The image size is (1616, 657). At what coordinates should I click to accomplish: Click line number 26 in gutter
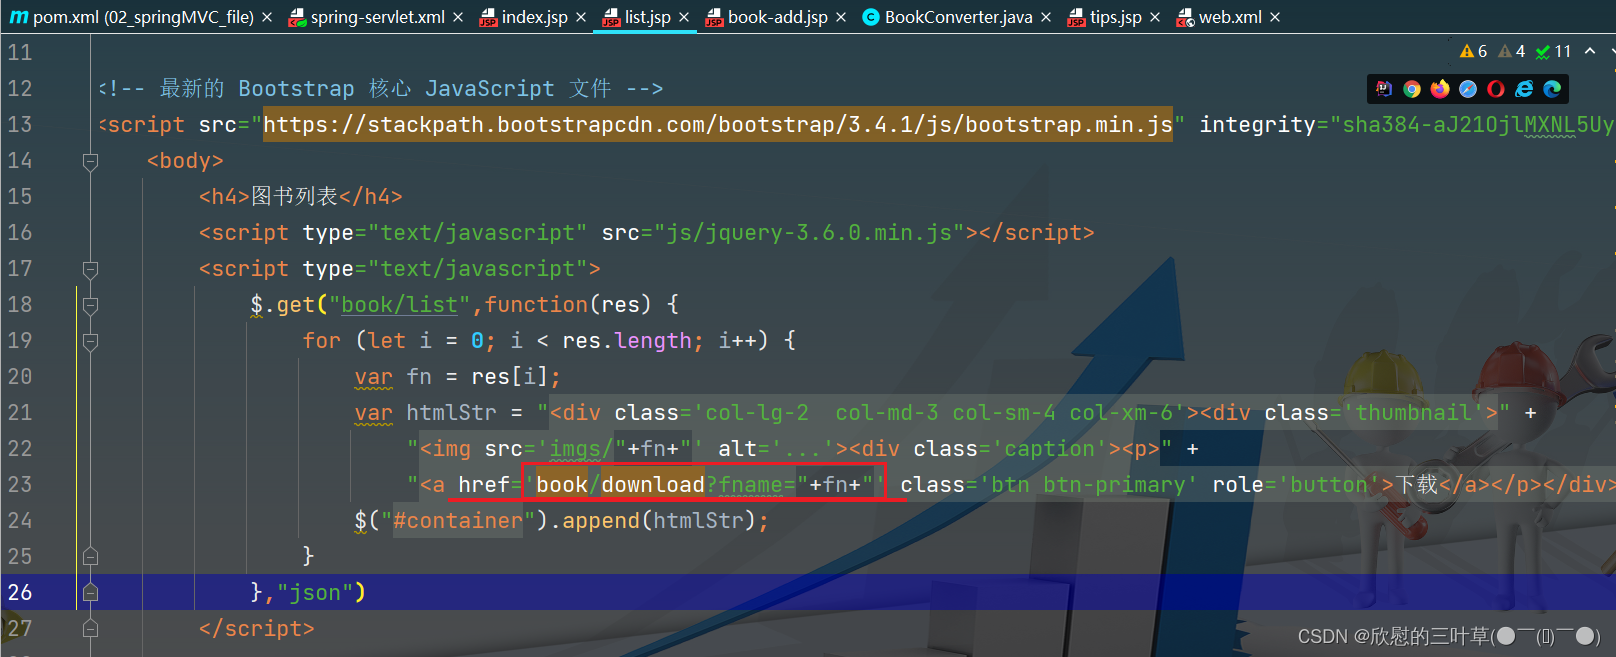[x=20, y=592]
